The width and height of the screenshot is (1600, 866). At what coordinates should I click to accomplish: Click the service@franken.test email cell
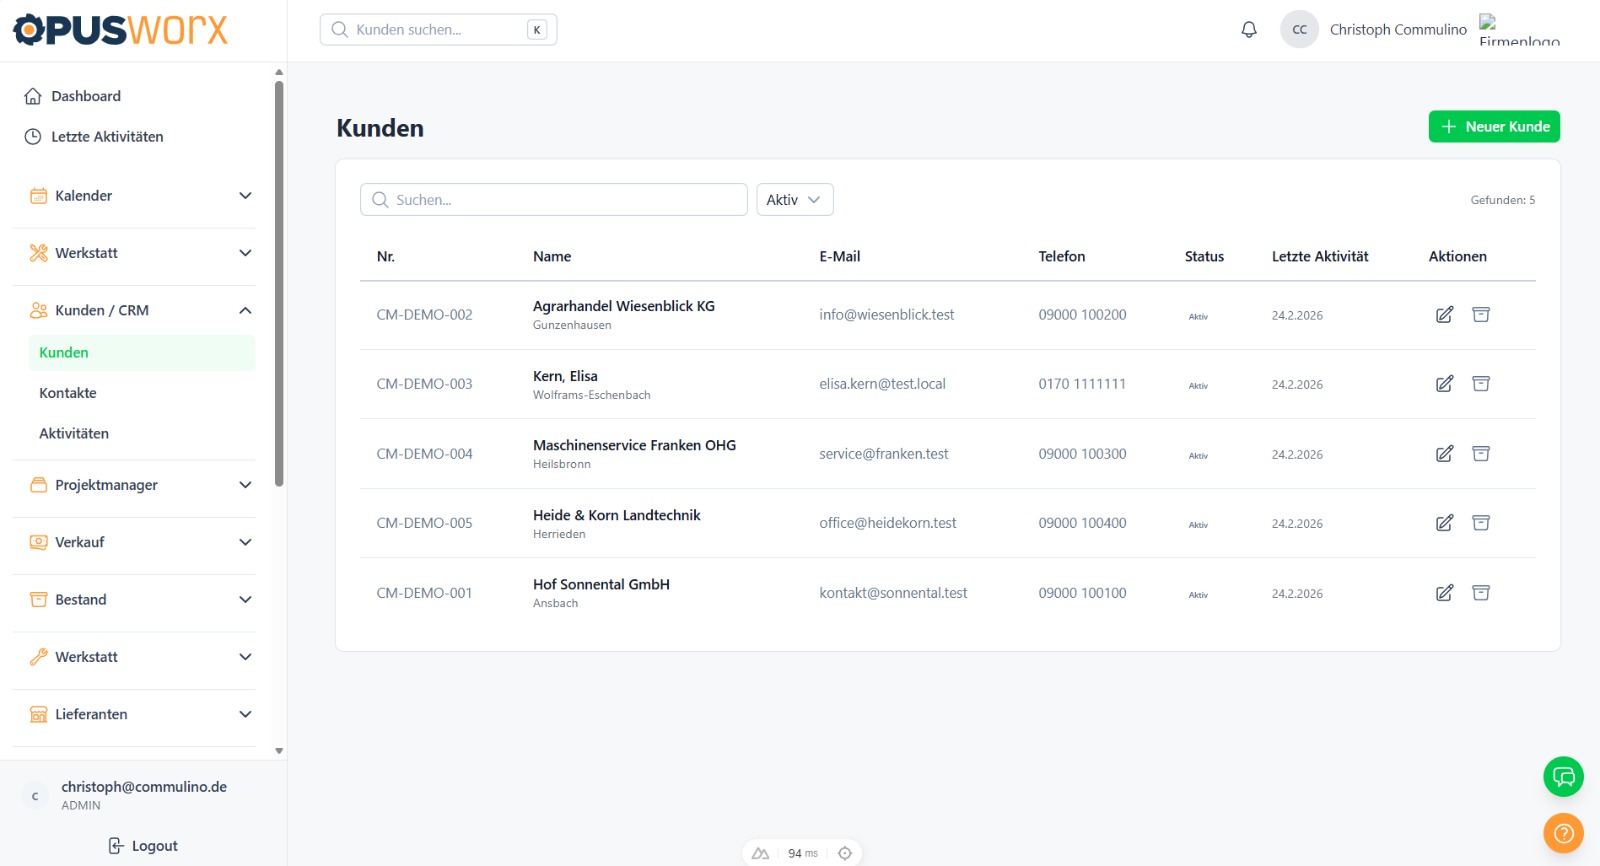coord(883,454)
